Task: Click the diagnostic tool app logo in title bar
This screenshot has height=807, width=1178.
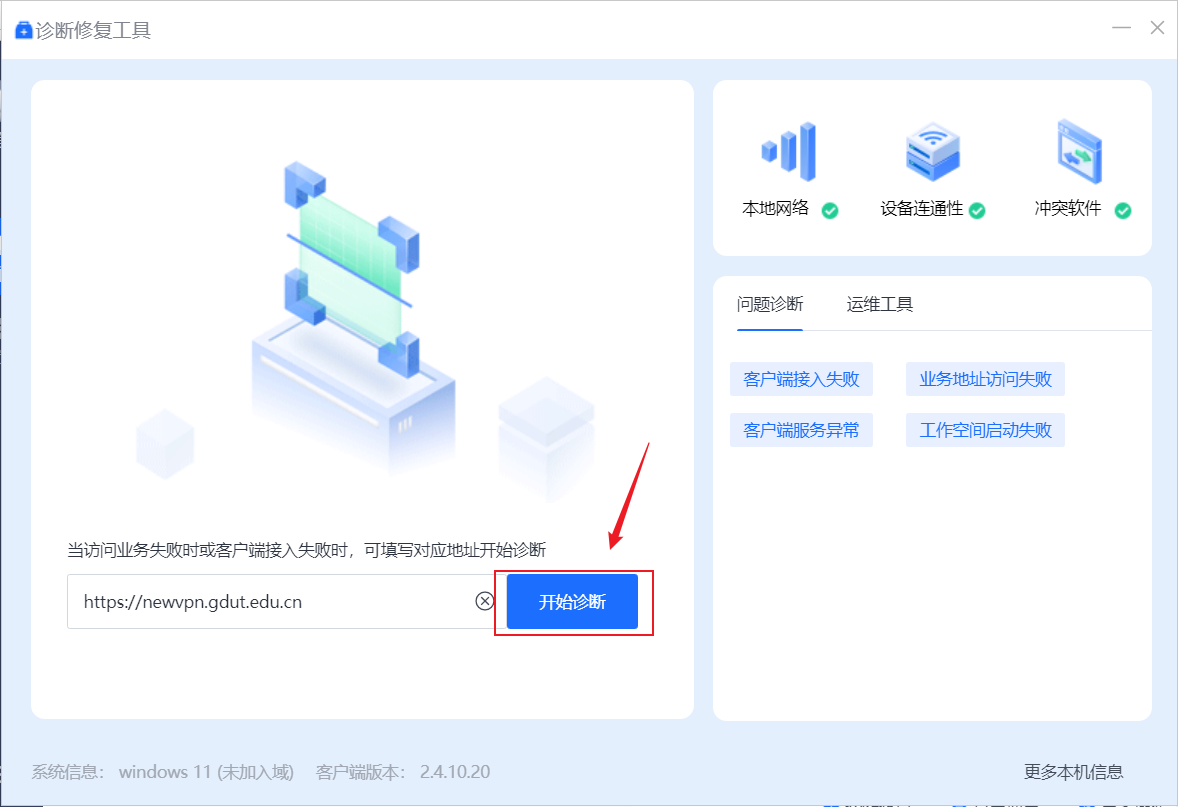Action: tap(24, 30)
